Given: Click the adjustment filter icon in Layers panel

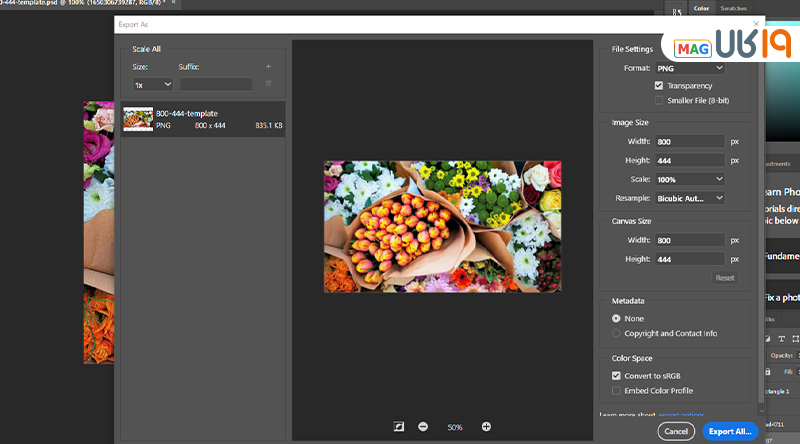Looking at the screenshot, I should click(x=768, y=339).
